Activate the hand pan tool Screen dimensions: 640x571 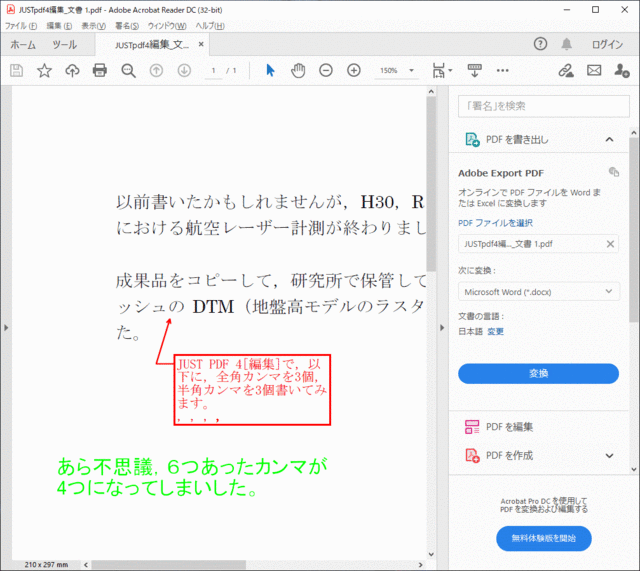pos(298,71)
